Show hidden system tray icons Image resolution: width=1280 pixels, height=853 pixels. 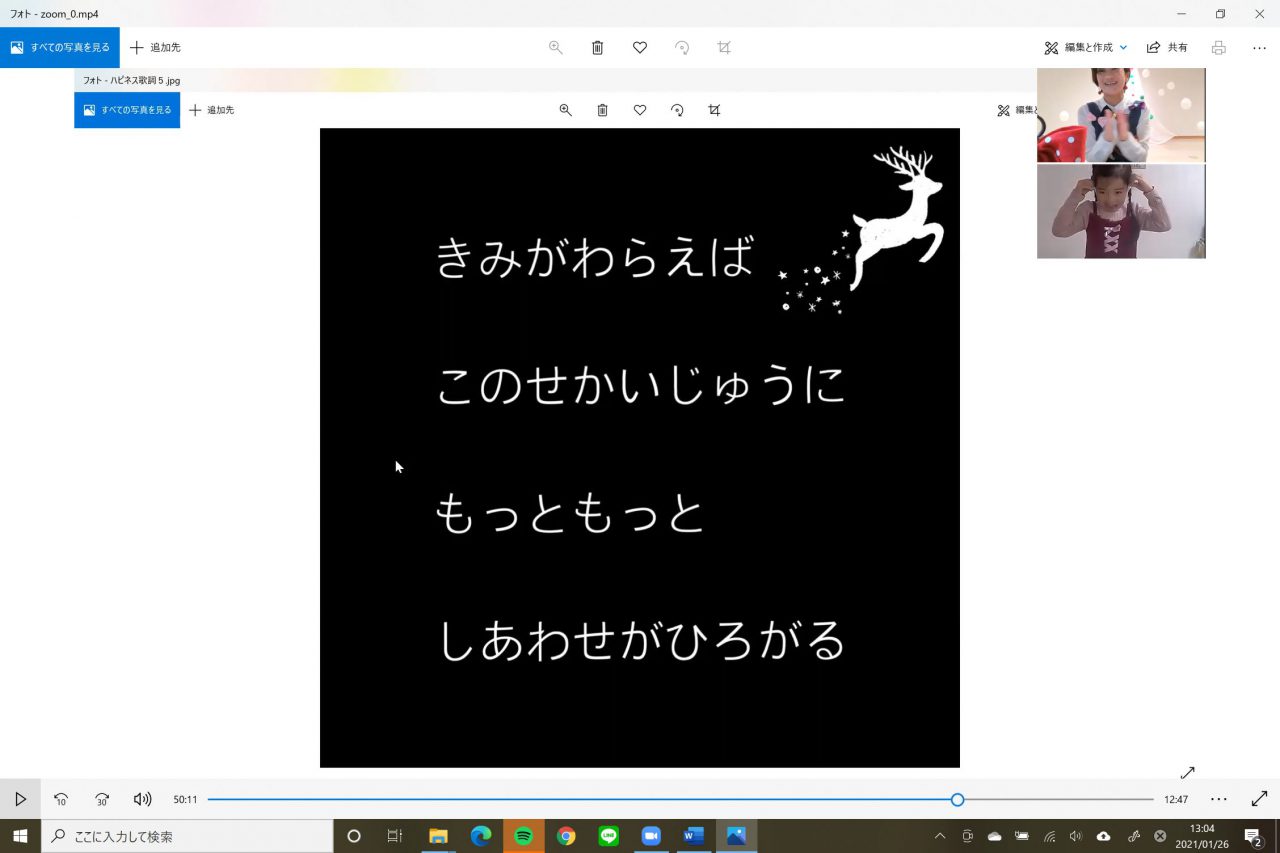939,836
